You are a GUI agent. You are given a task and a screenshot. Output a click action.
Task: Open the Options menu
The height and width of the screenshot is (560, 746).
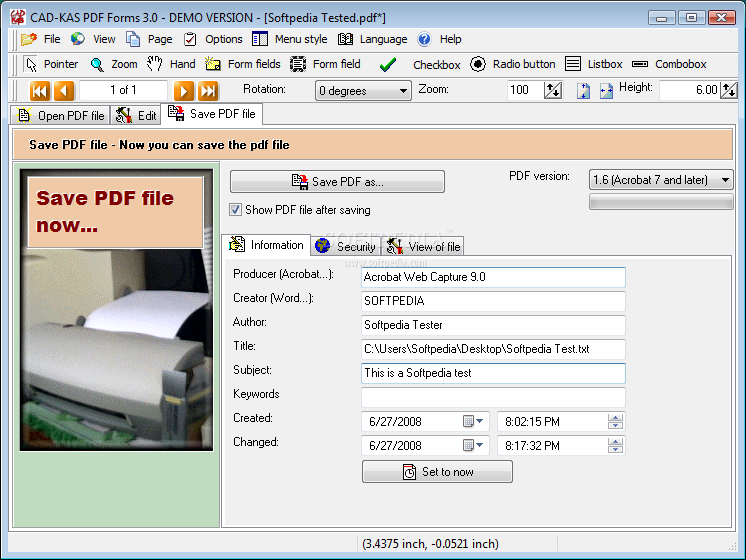pos(213,39)
